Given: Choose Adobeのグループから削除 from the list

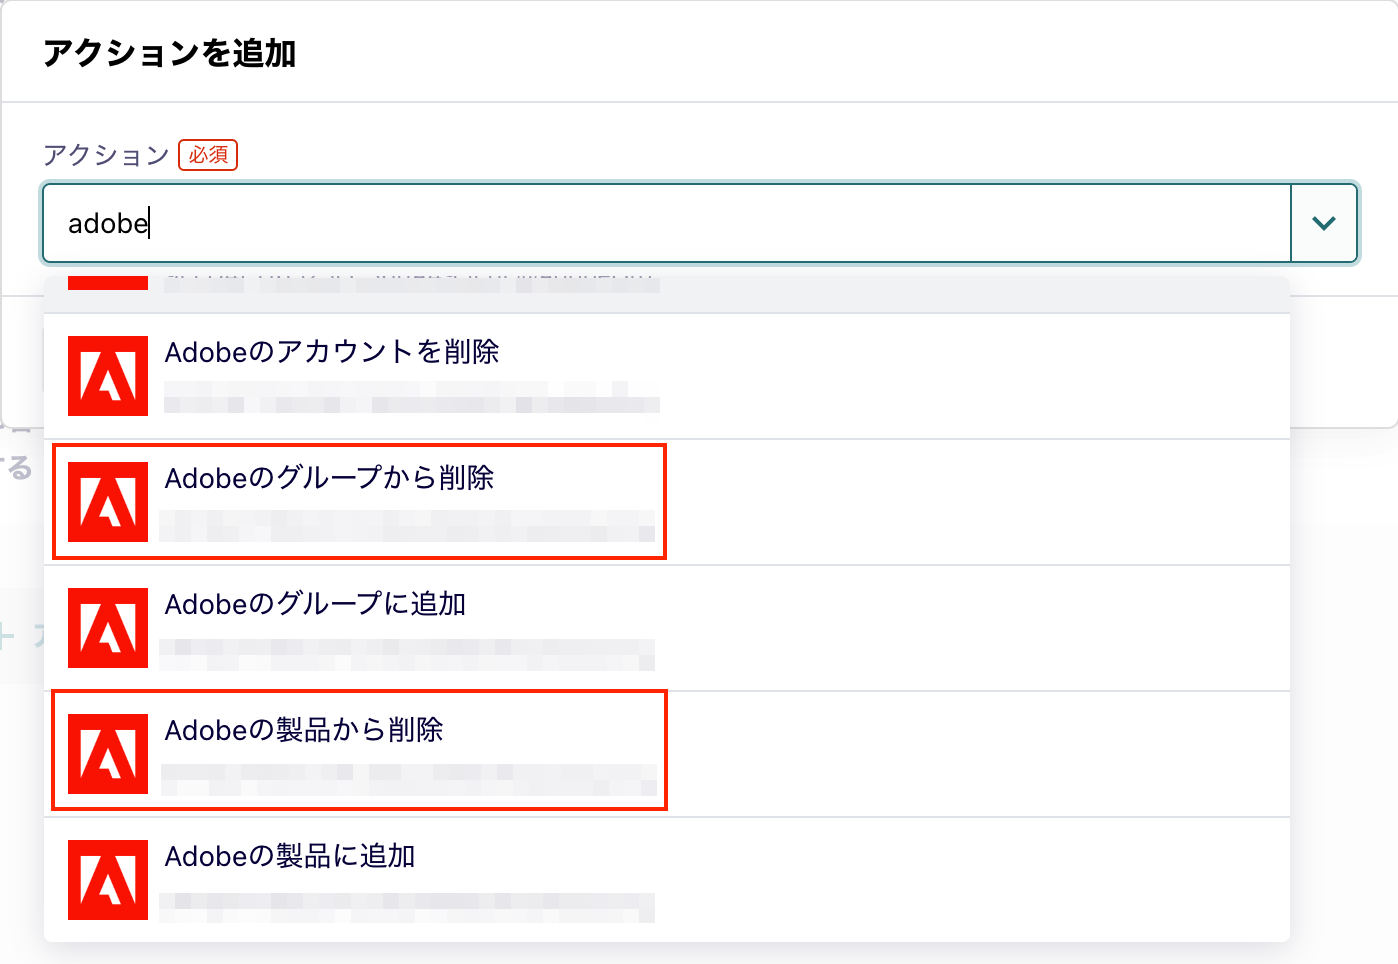Looking at the screenshot, I should point(667,502).
